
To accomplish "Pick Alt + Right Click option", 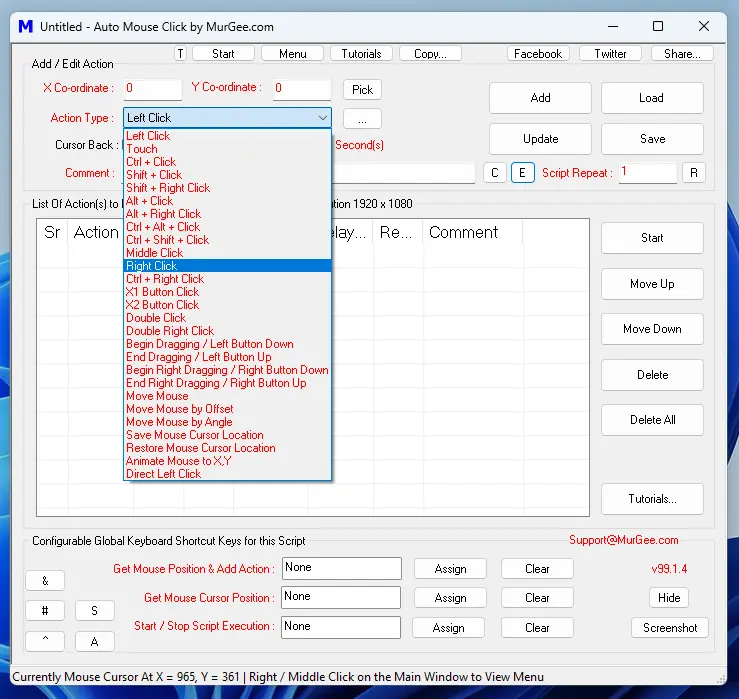I will coord(227,214).
